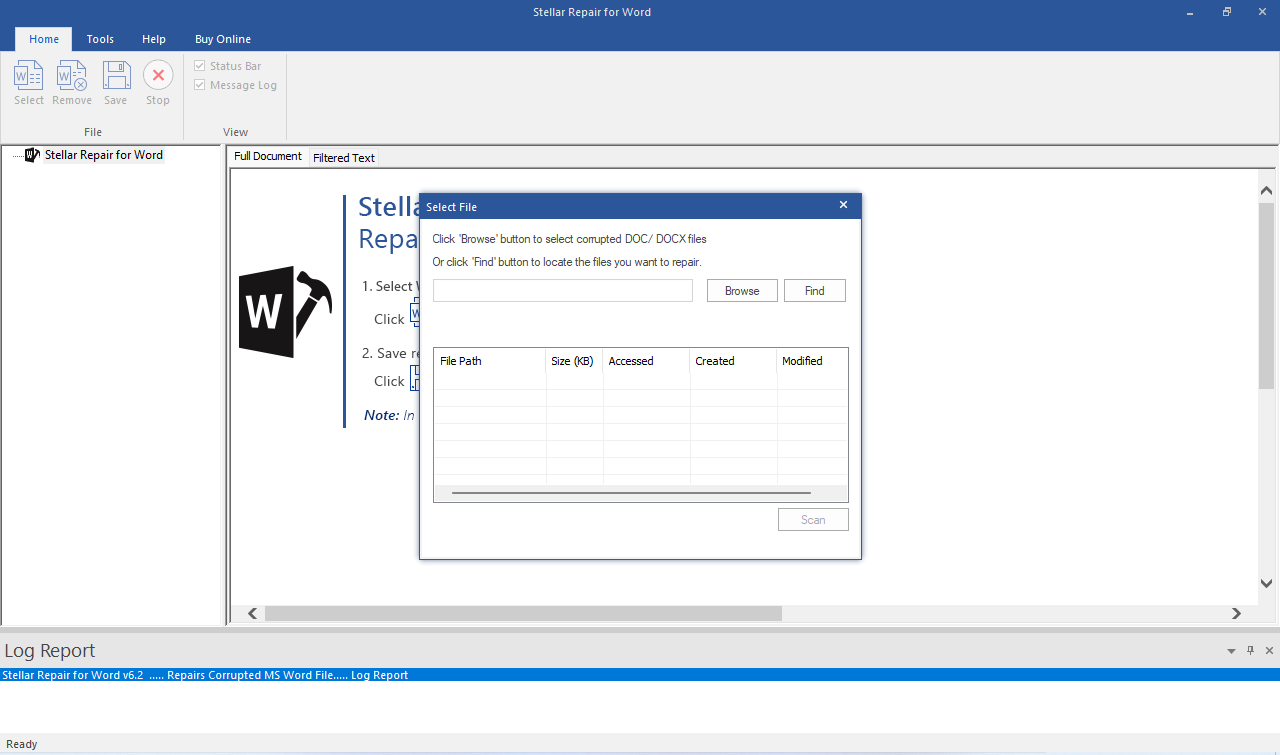Open Log Report panel options dropdown arrow
Viewport: 1280px width, 755px height.
(1231, 651)
